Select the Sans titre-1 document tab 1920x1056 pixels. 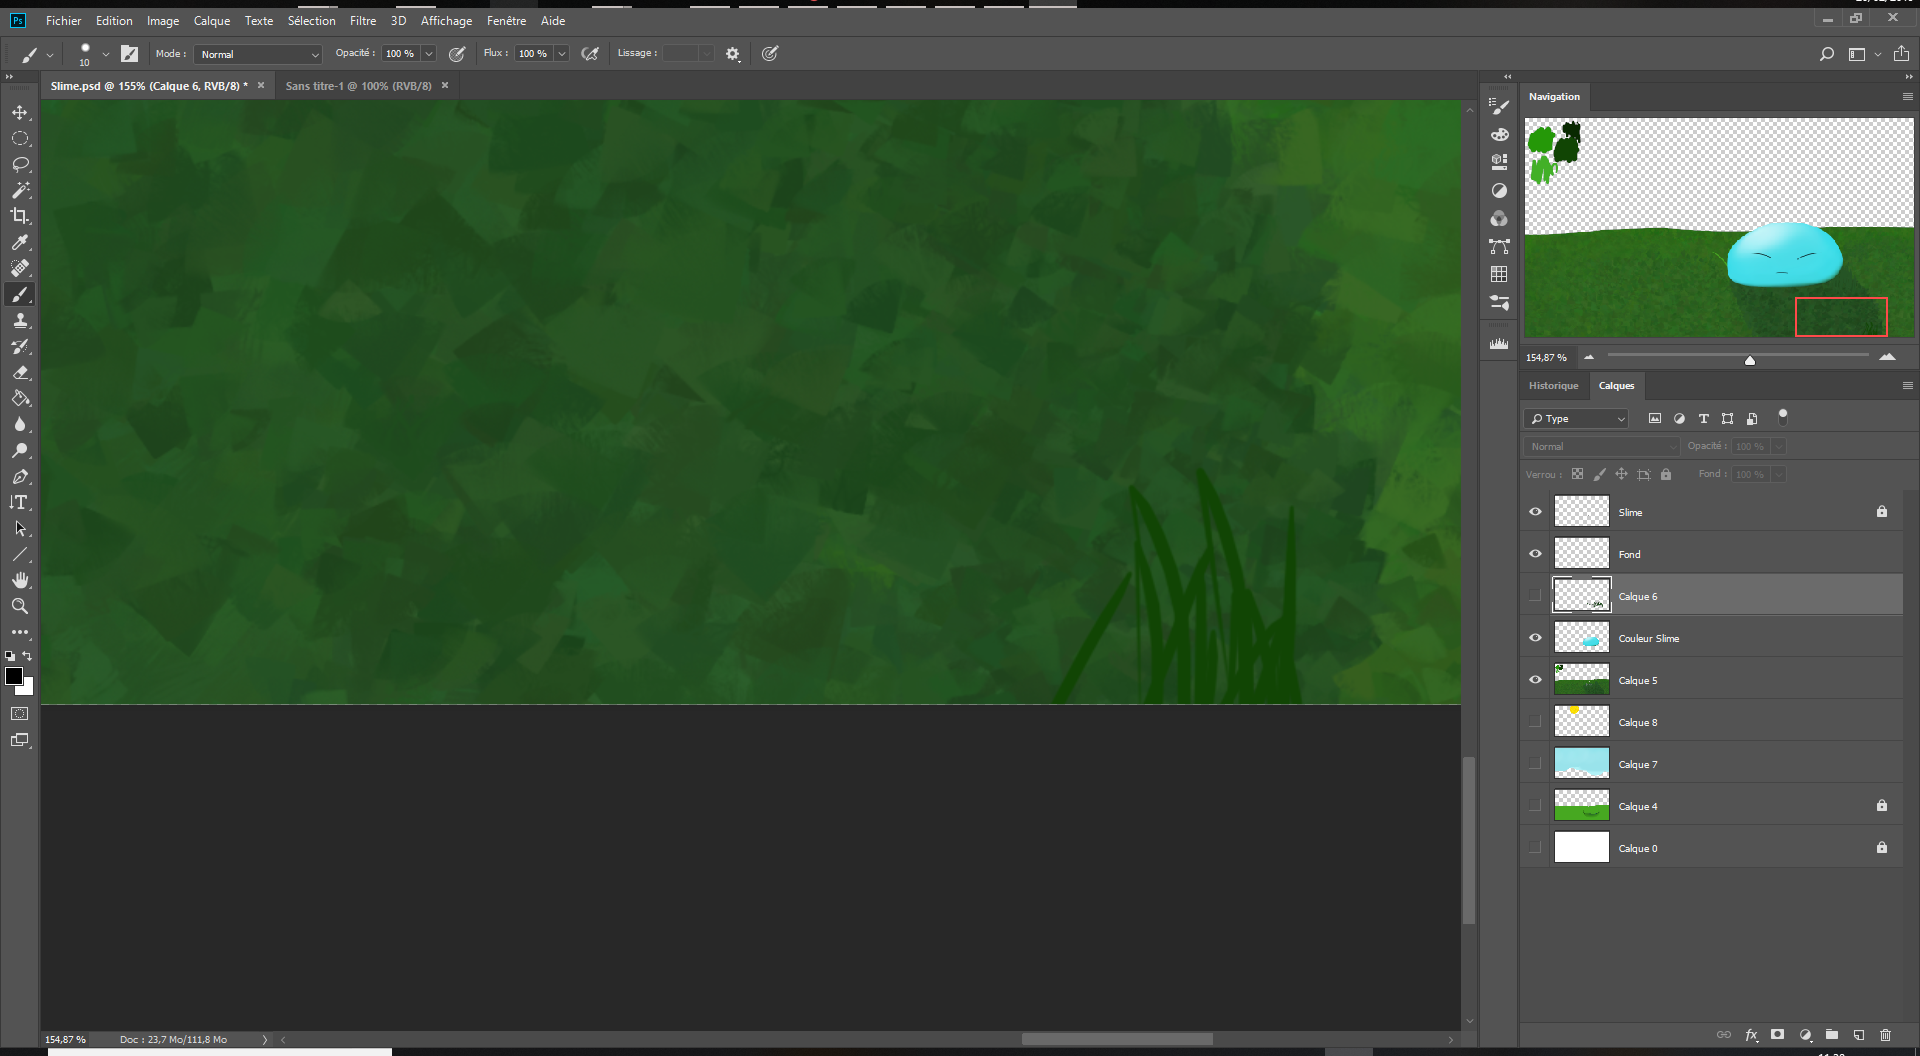click(358, 85)
